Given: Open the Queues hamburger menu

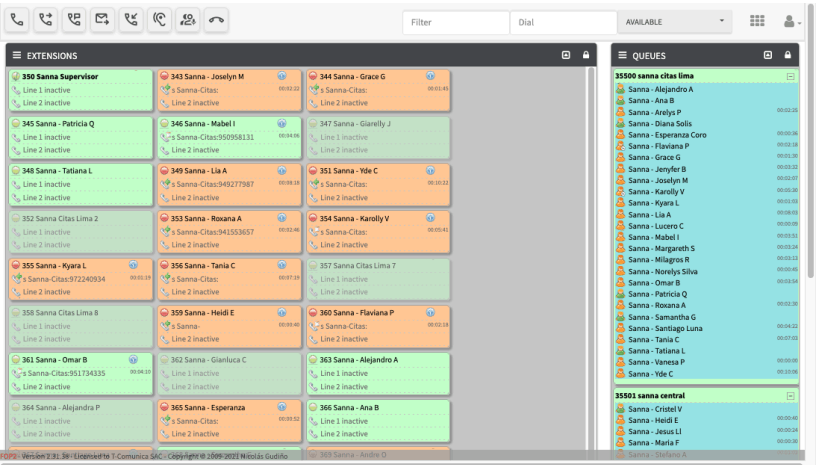Looking at the screenshot, I should click(x=622, y=55).
